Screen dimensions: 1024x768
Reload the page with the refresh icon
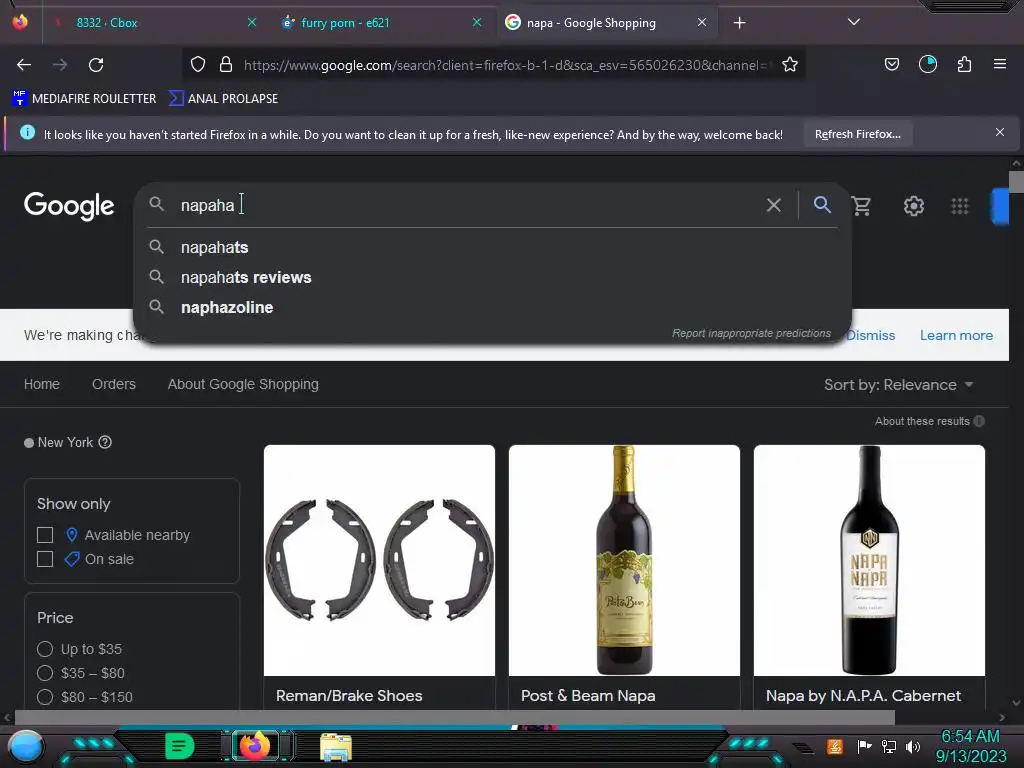coord(96,65)
